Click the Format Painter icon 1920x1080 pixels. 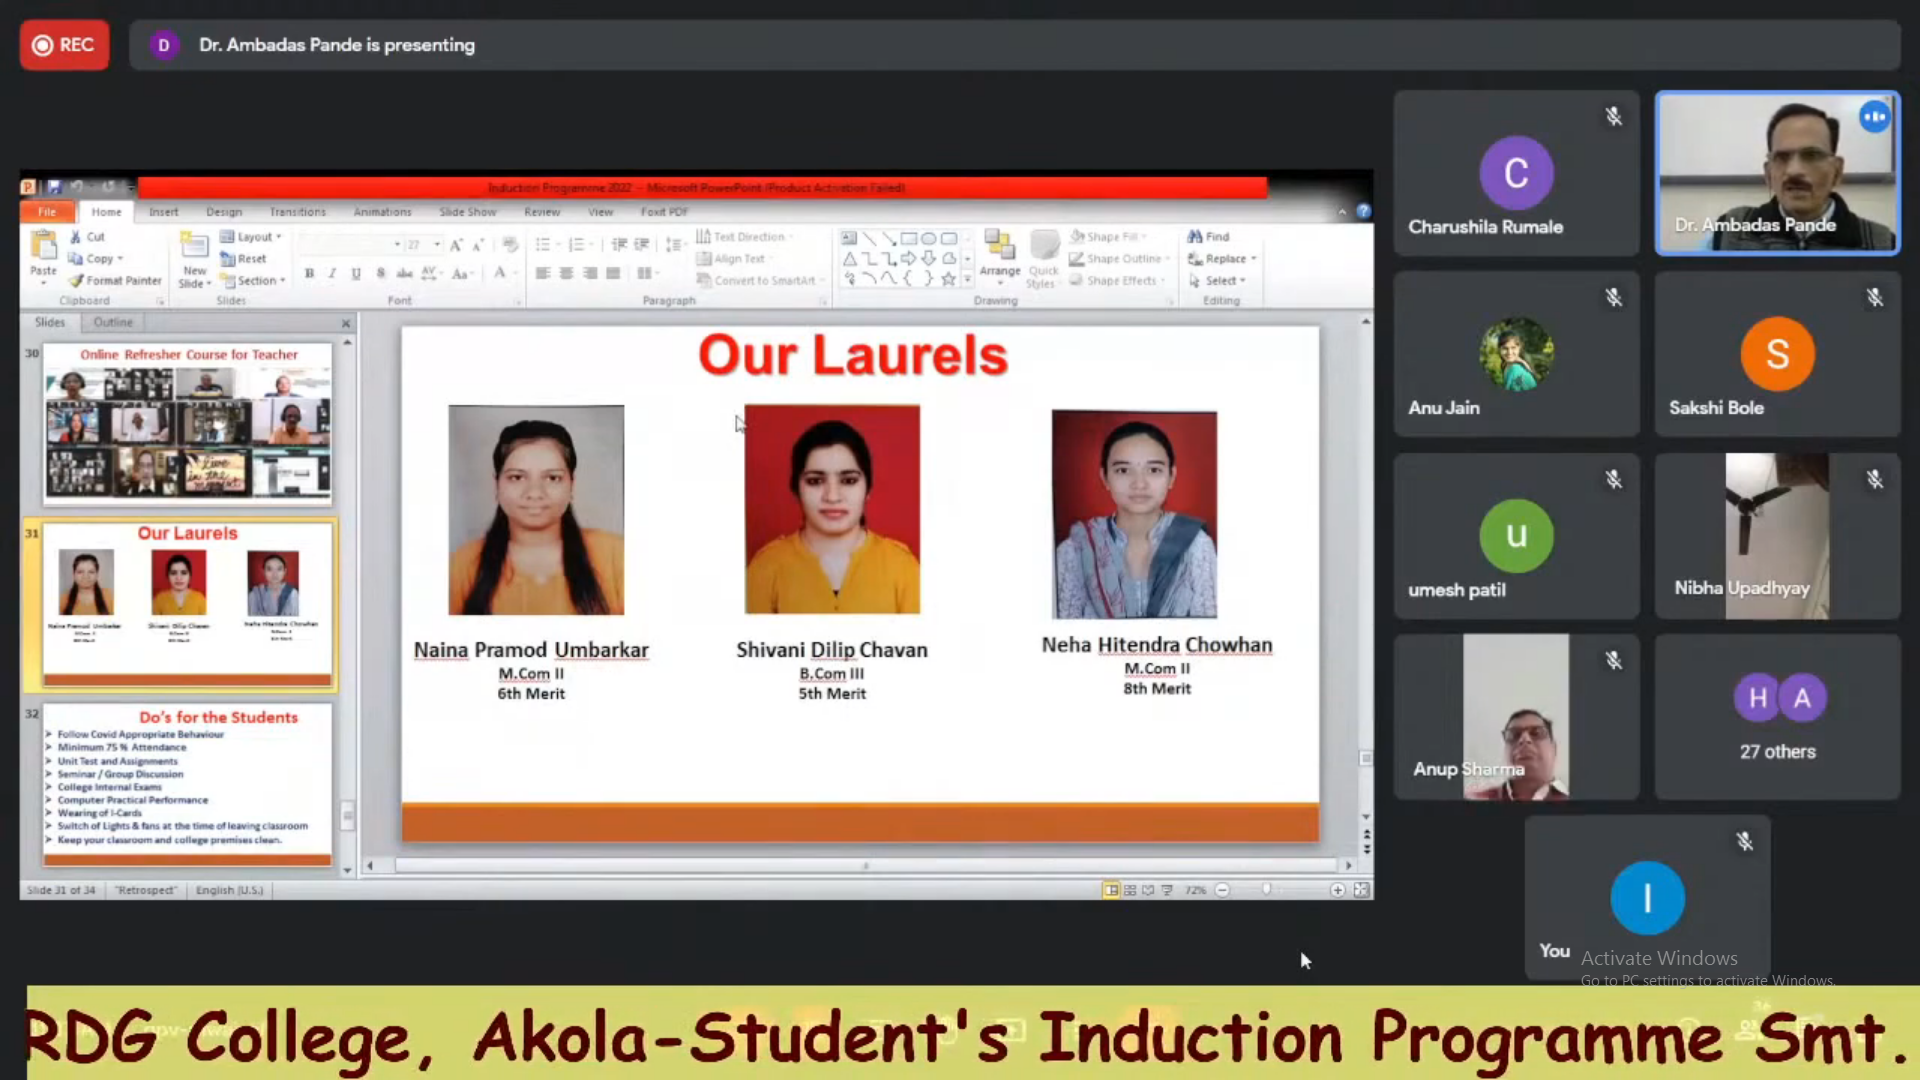click(x=77, y=281)
